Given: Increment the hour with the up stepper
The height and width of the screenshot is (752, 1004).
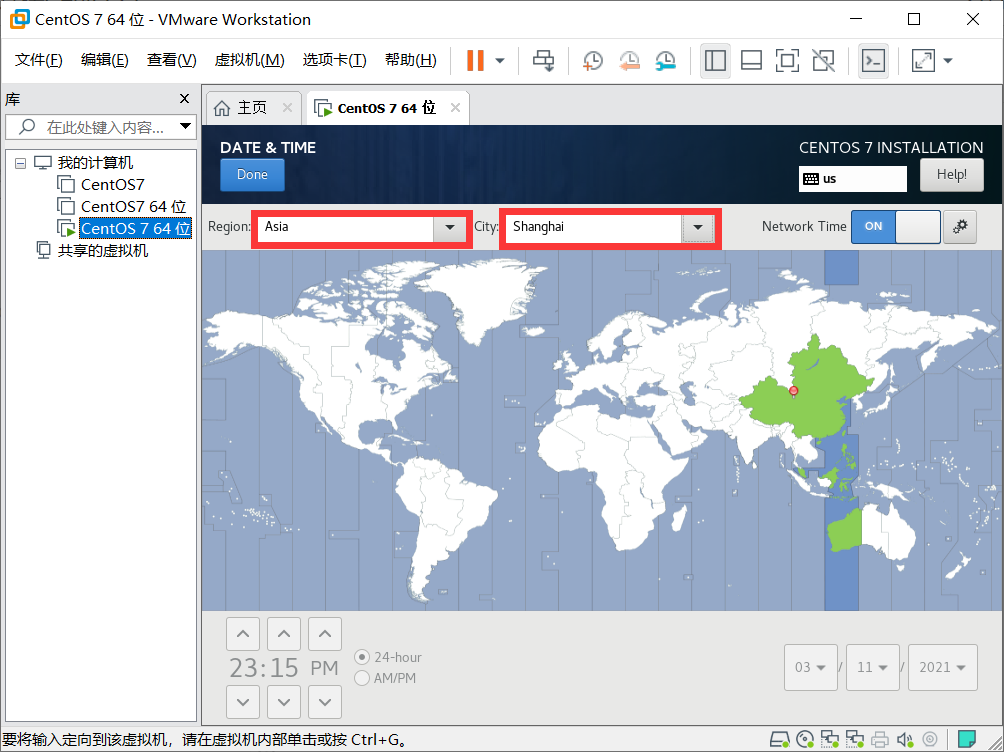Looking at the screenshot, I should click(242, 633).
